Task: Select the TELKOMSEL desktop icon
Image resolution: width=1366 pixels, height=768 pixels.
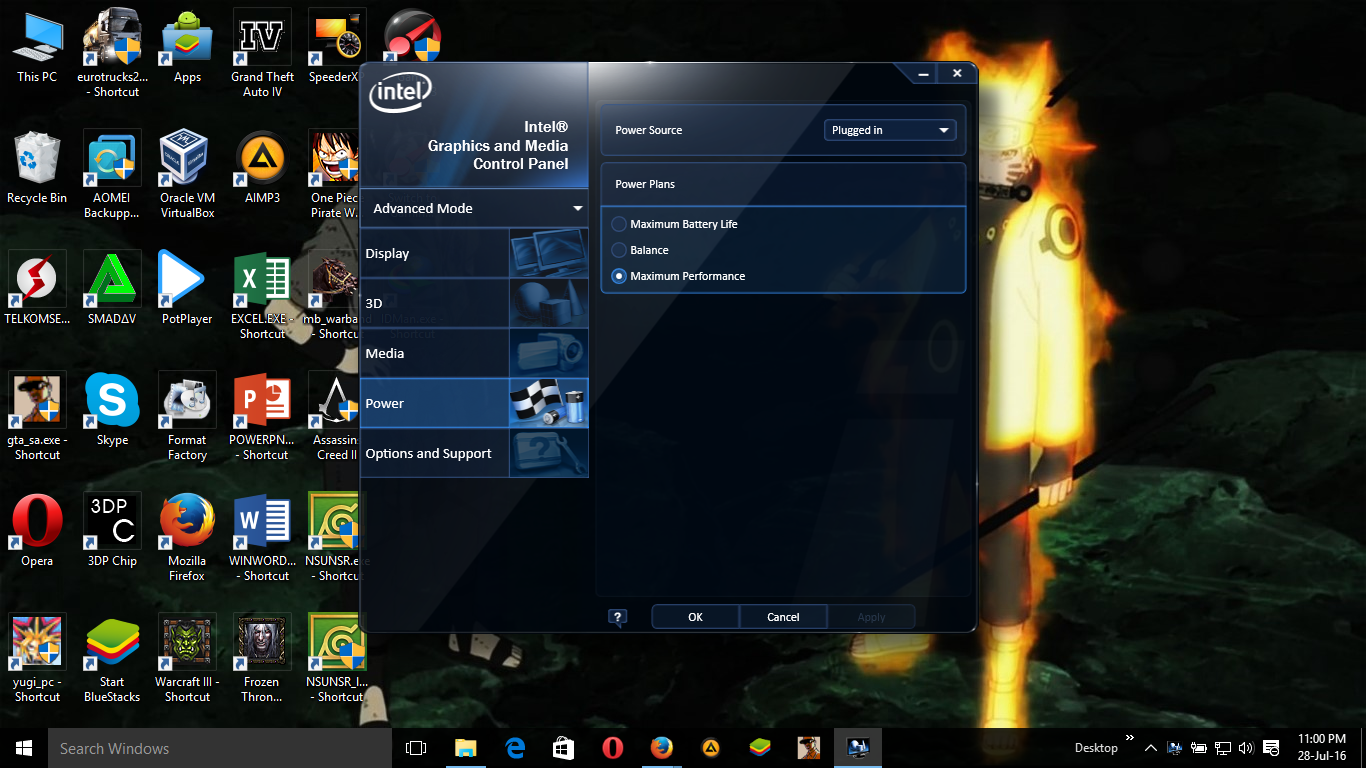Action: click(x=37, y=290)
